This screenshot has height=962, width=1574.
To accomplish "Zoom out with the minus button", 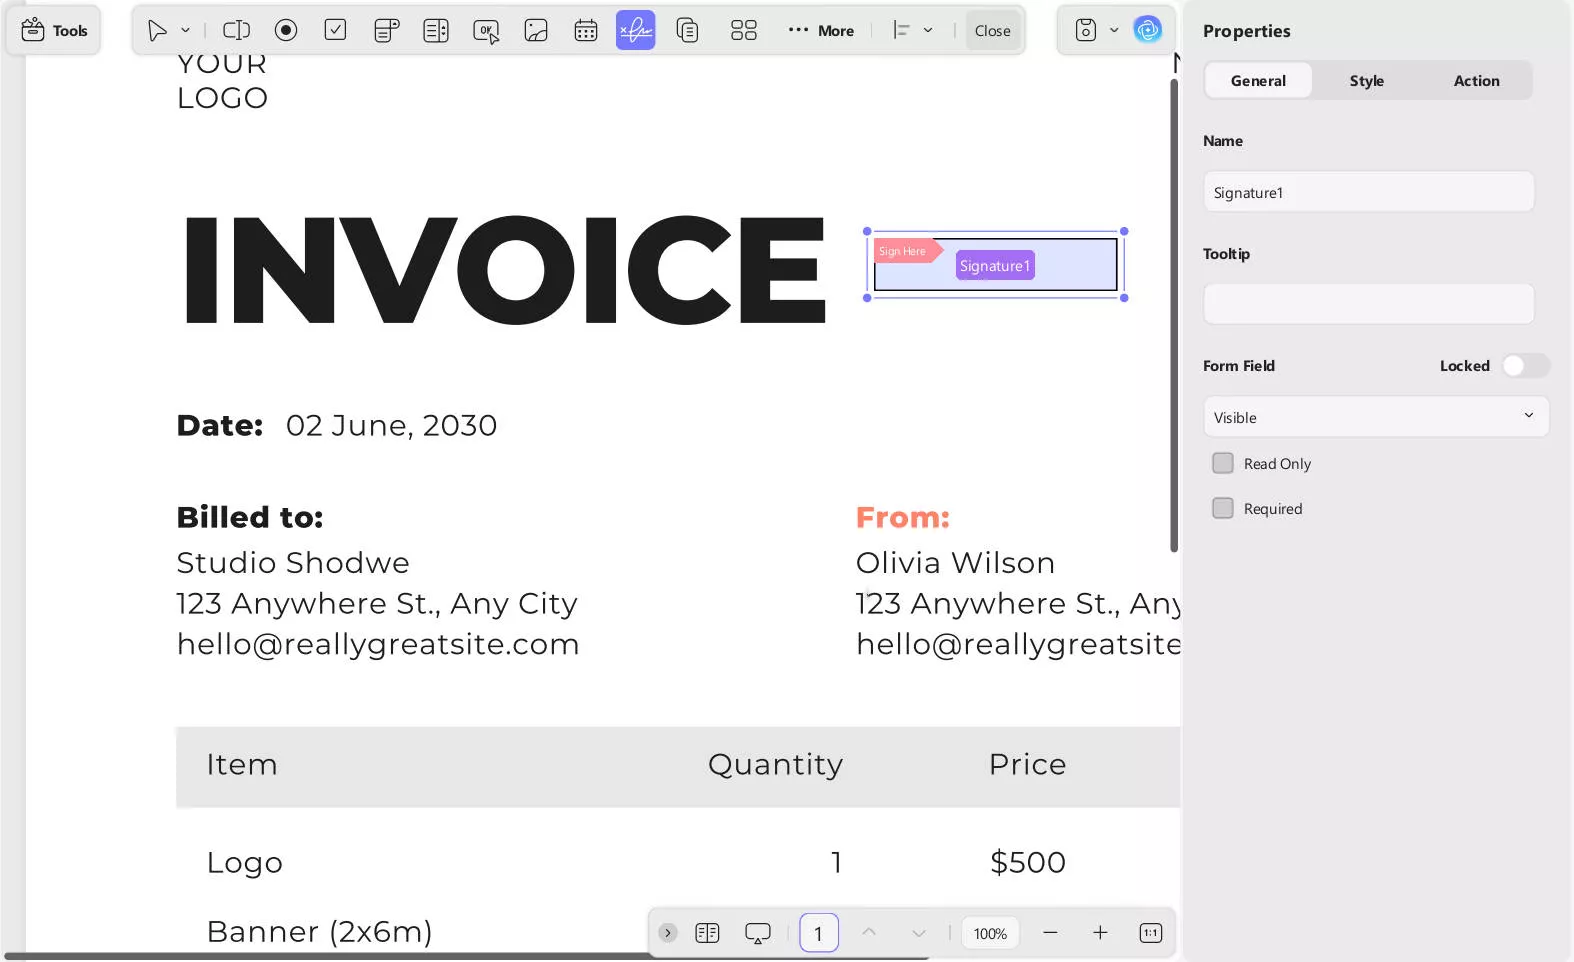I will 1050,933.
